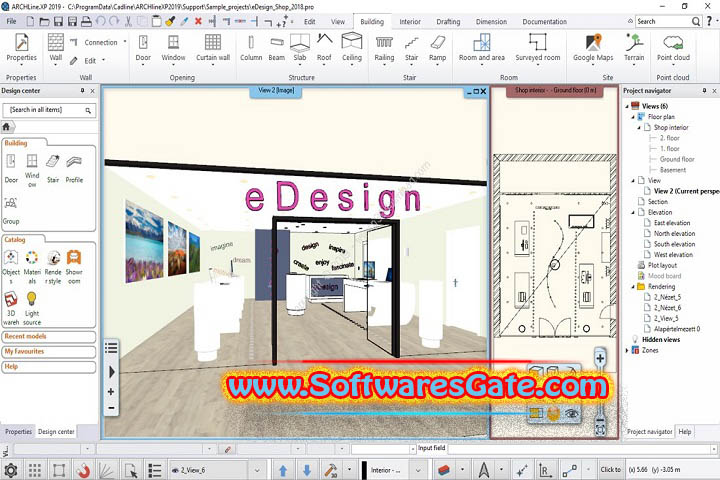Toggle the list panel button in 3D view
The height and width of the screenshot is (480, 720).
(x=111, y=347)
